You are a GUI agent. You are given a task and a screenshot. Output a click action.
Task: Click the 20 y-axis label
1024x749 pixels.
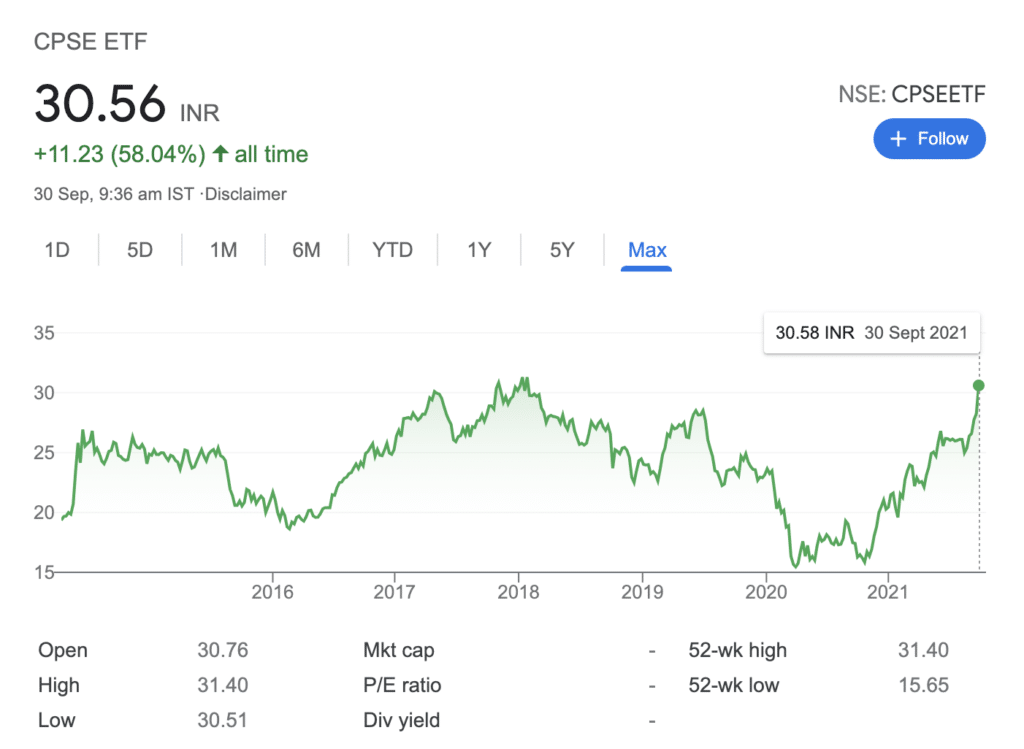pyautogui.click(x=44, y=513)
